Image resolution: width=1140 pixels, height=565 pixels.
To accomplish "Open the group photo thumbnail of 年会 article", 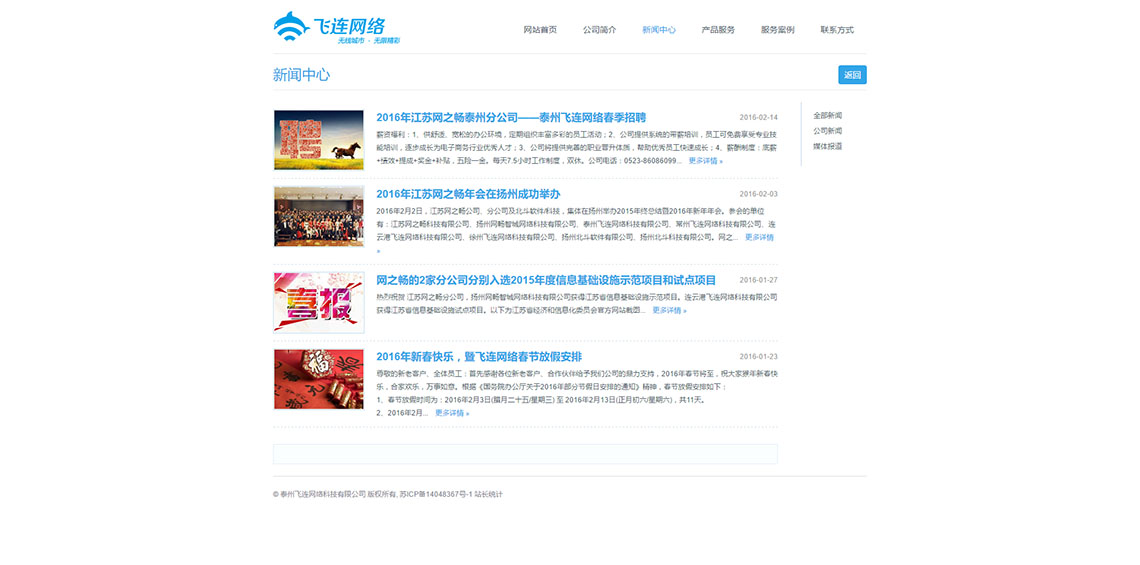I will [x=318, y=216].
